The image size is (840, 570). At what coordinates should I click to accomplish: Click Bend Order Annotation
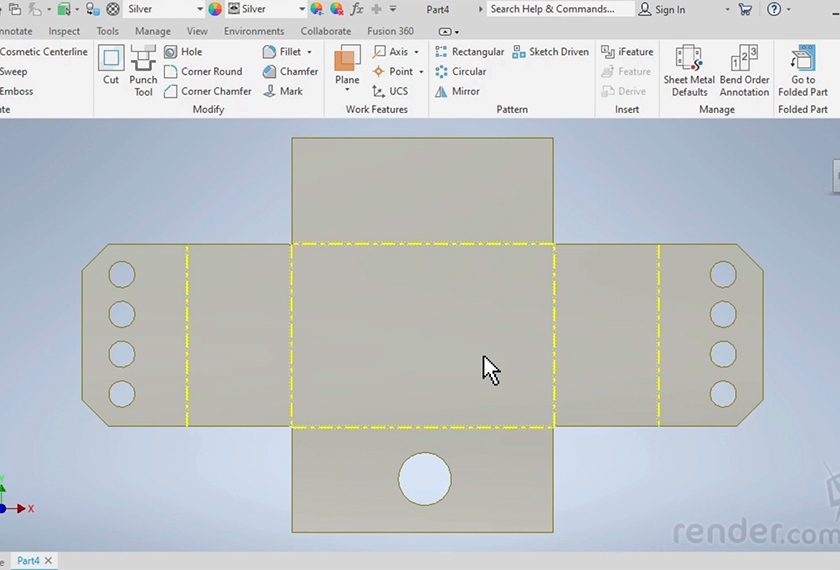click(744, 70)
